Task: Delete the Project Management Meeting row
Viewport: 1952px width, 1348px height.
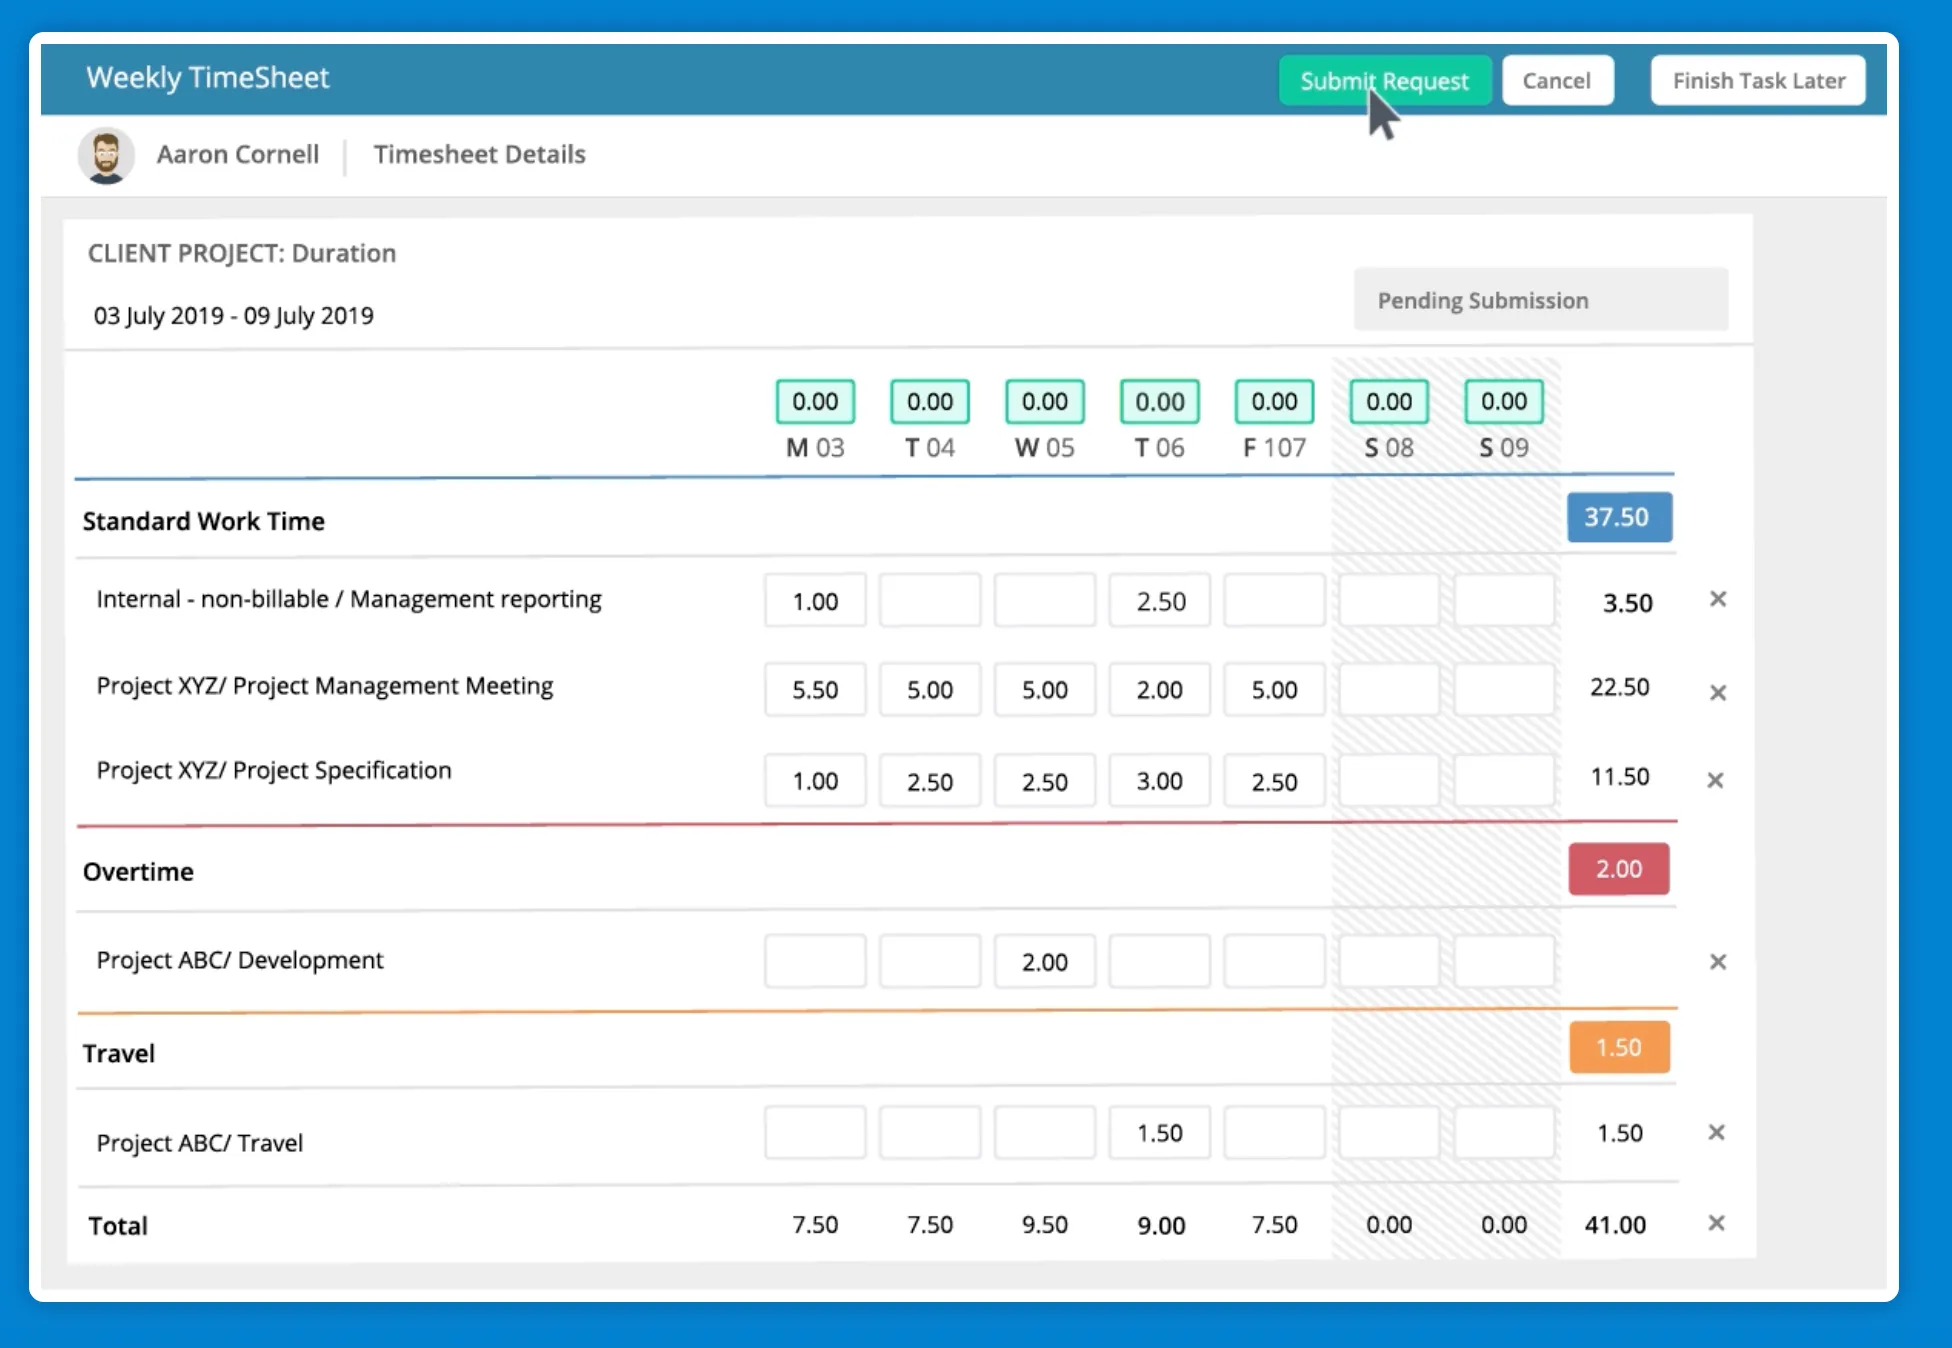Action: (1718, 692)
